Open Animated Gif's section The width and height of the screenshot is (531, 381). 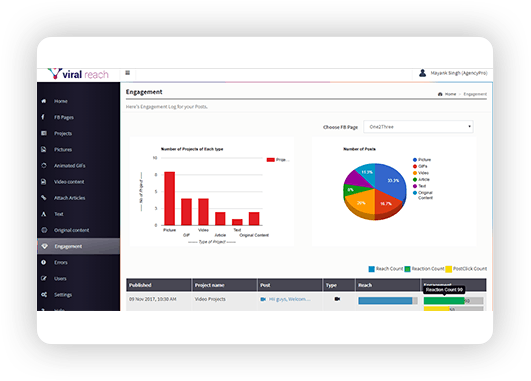click(x=70, y=166)
